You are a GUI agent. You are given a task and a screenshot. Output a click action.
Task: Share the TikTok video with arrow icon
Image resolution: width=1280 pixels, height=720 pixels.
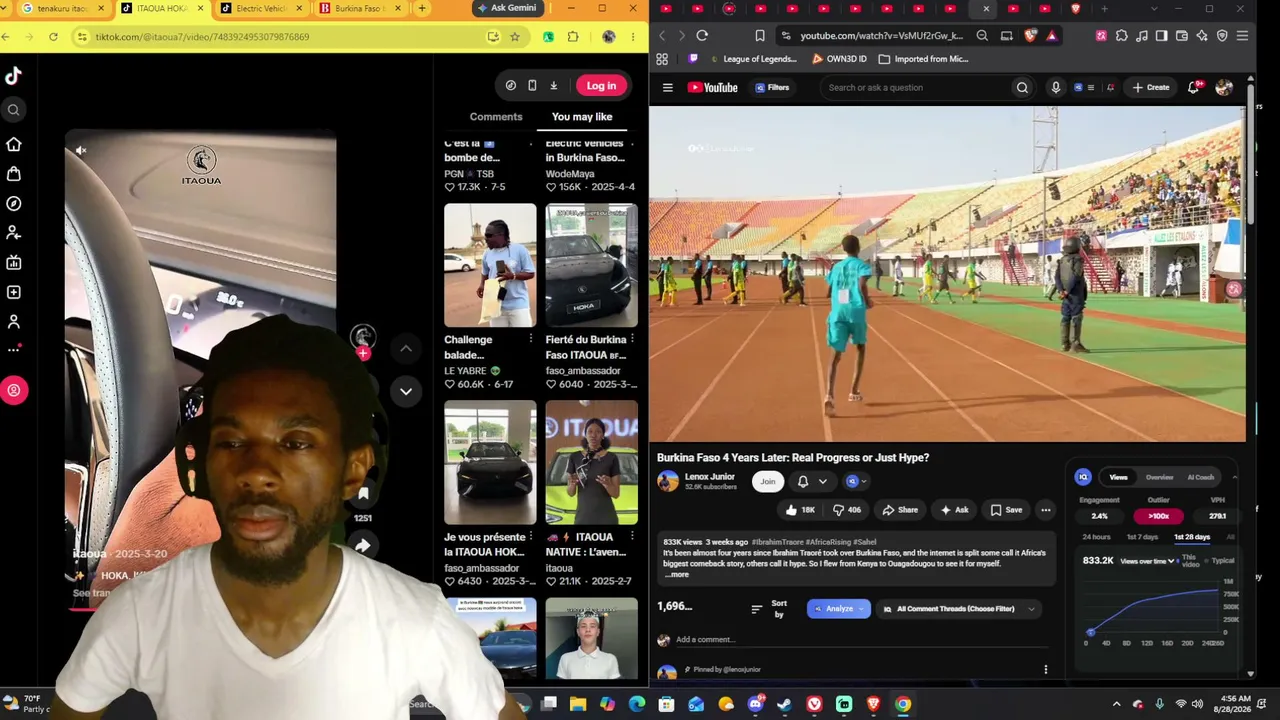(x=362, y=545)
